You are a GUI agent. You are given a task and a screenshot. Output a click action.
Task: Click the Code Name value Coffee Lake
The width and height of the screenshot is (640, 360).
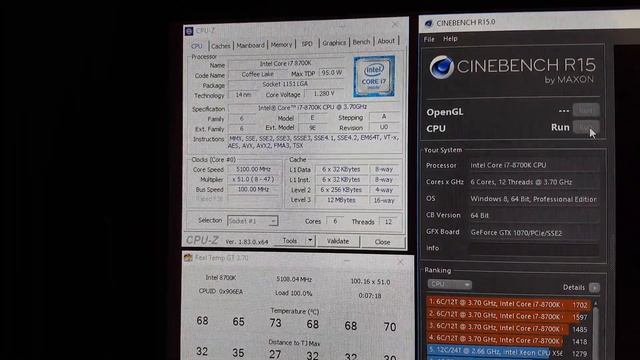coord(258,74)
